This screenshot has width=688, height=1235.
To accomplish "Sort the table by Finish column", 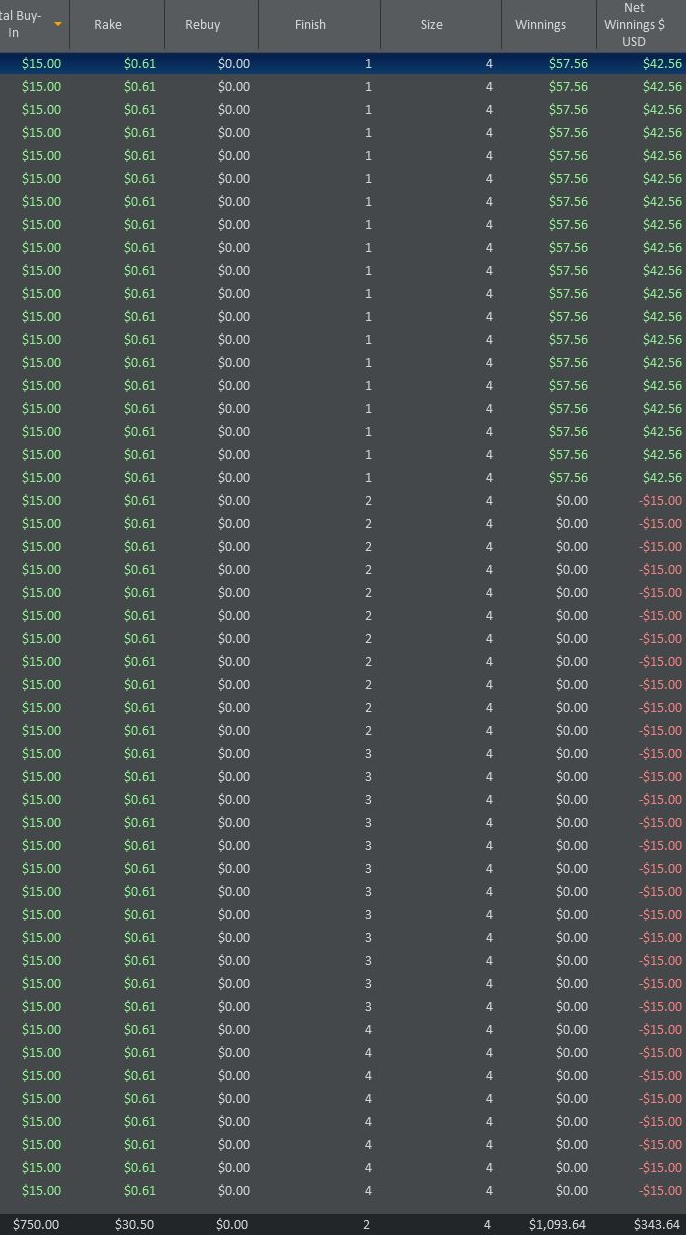I will 310,25.
